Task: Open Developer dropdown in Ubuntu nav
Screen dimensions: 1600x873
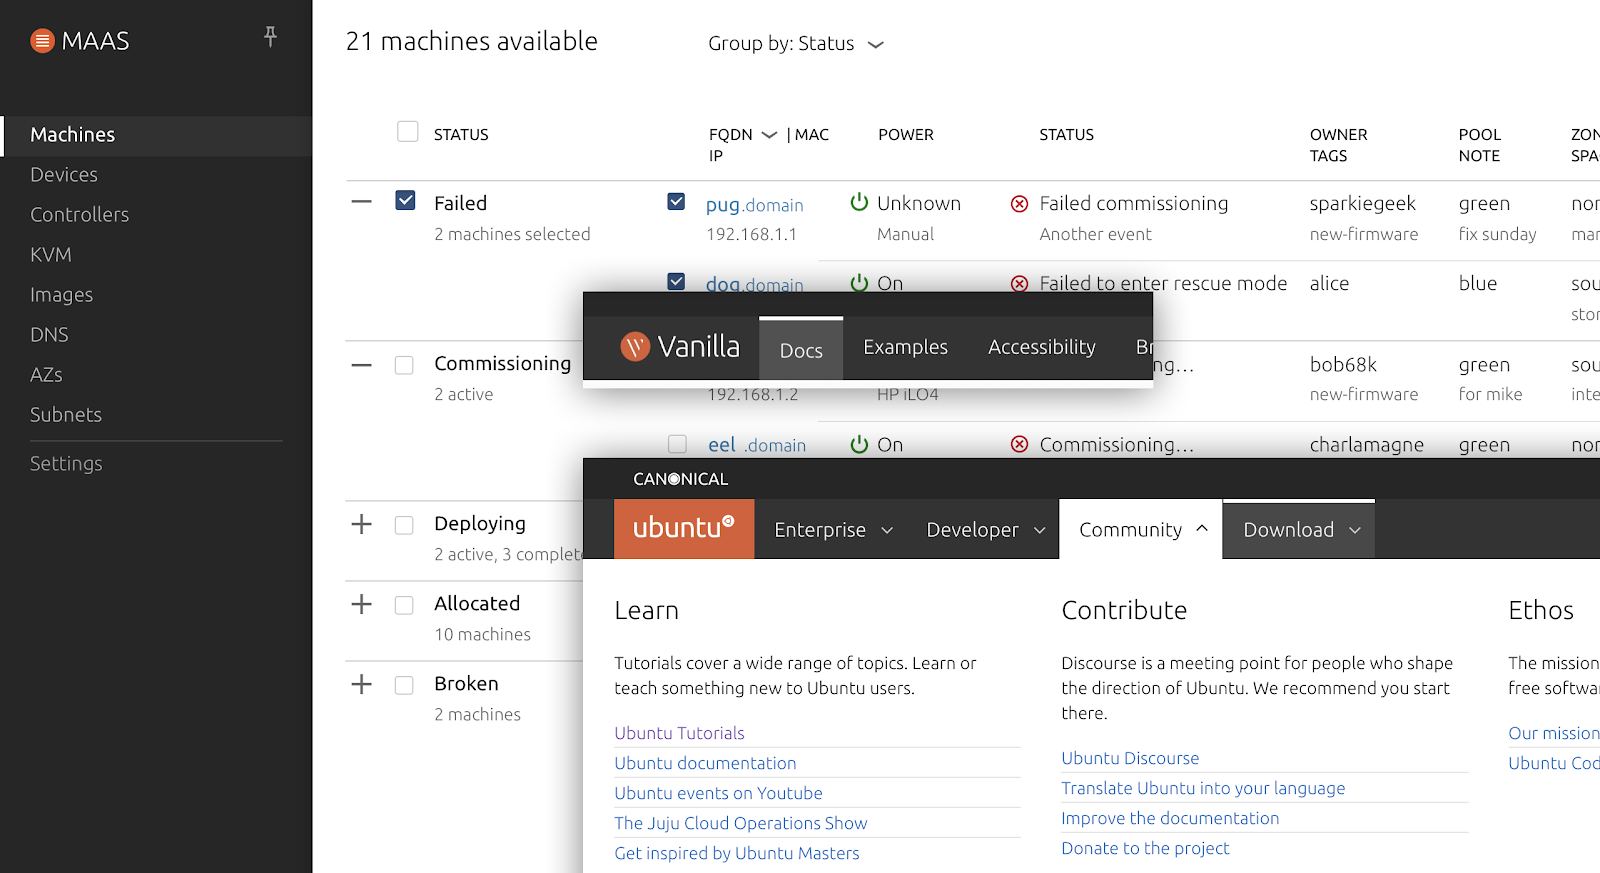Action: click(x=985, y=529)
